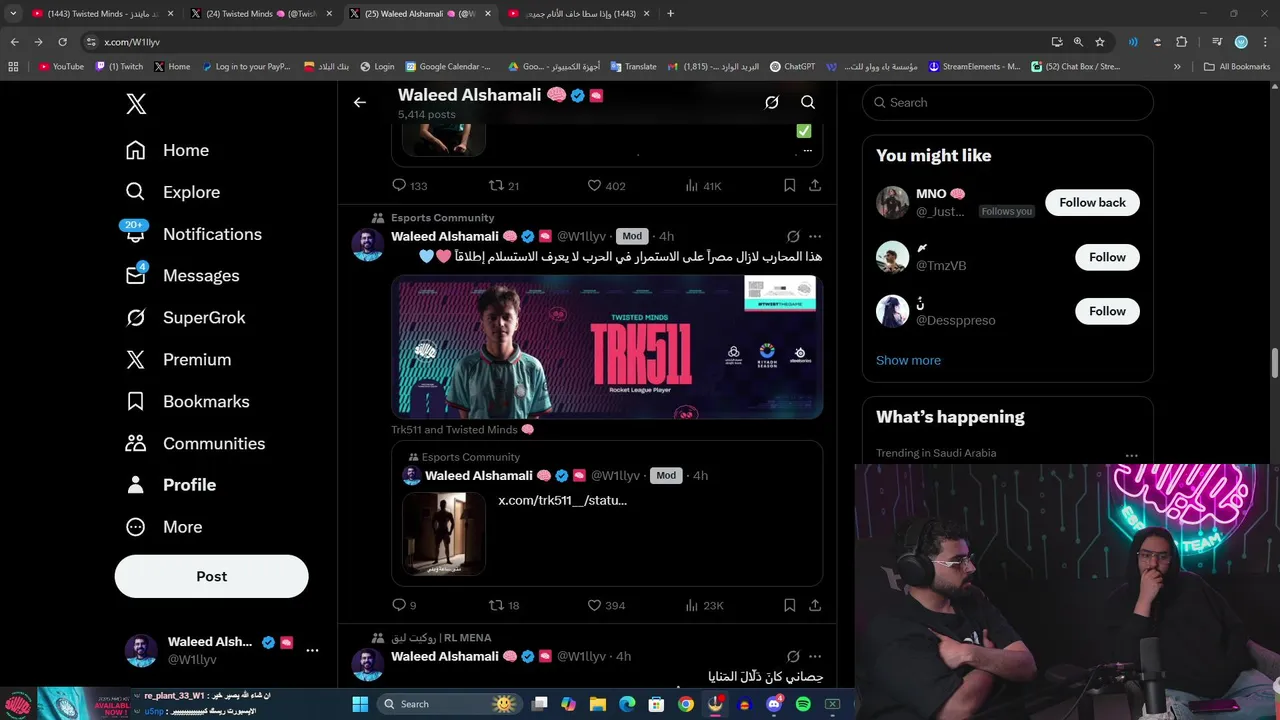Open Notifications with 20+ badge
This screenshot has width=1280, height=720.
pyautogui.click(x=193, y=234)
